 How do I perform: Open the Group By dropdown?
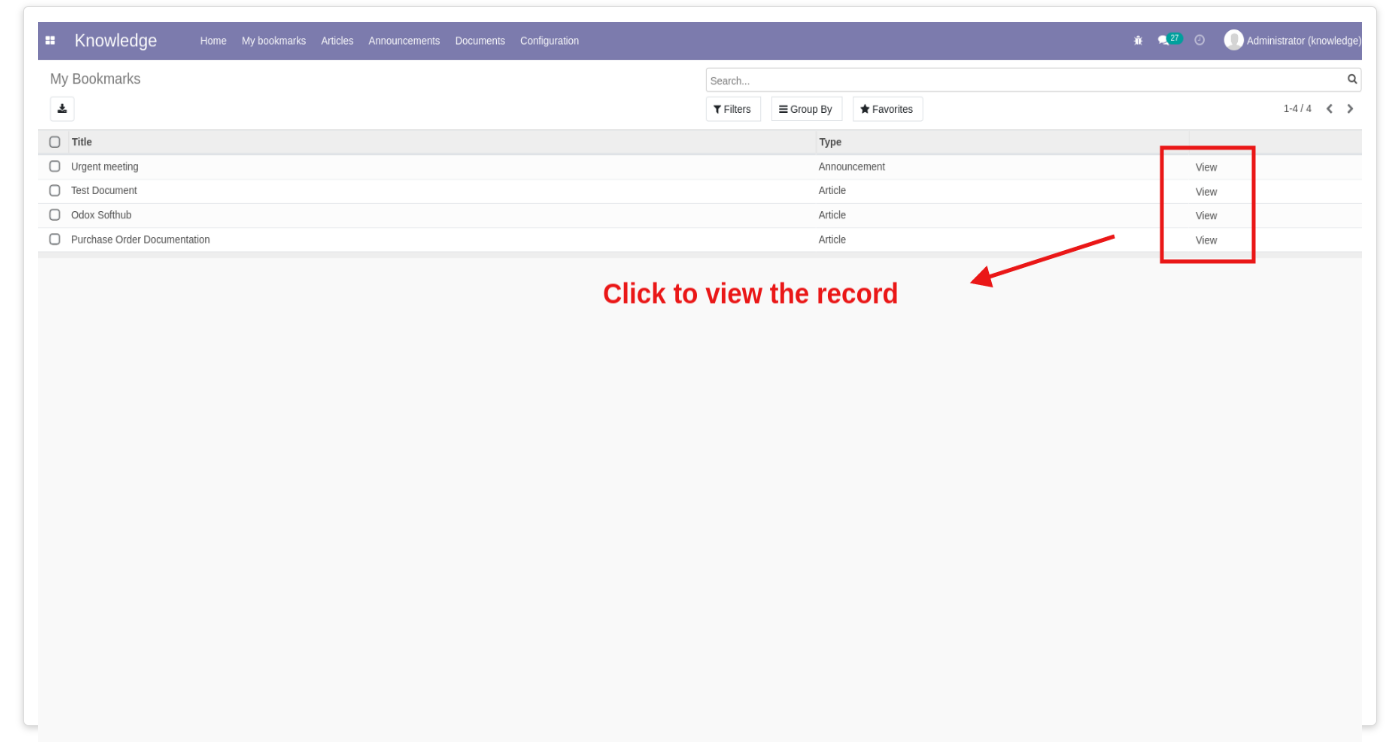click(x=806, y=109)
